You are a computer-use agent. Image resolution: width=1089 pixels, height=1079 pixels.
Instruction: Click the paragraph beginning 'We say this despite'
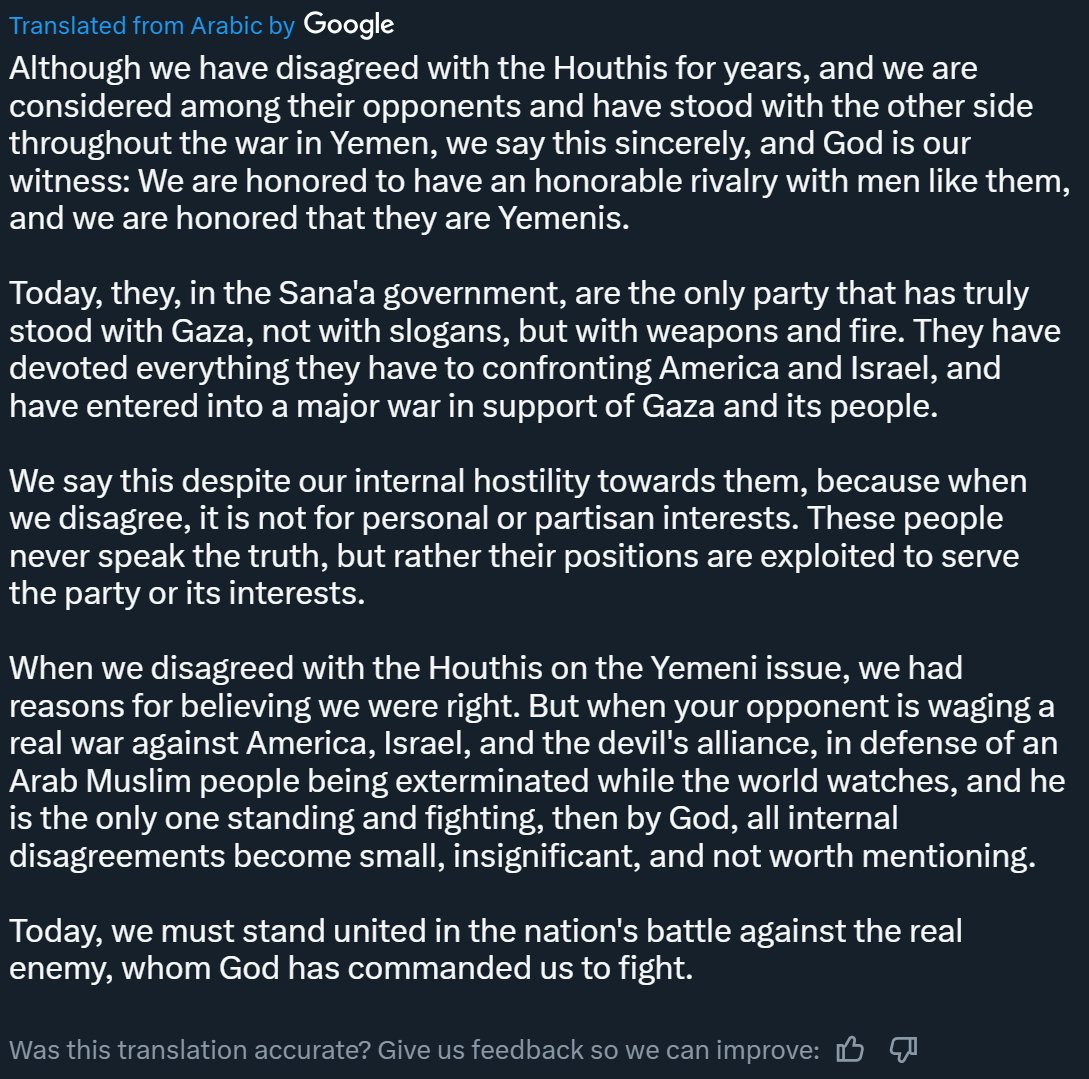pos(518,537)
